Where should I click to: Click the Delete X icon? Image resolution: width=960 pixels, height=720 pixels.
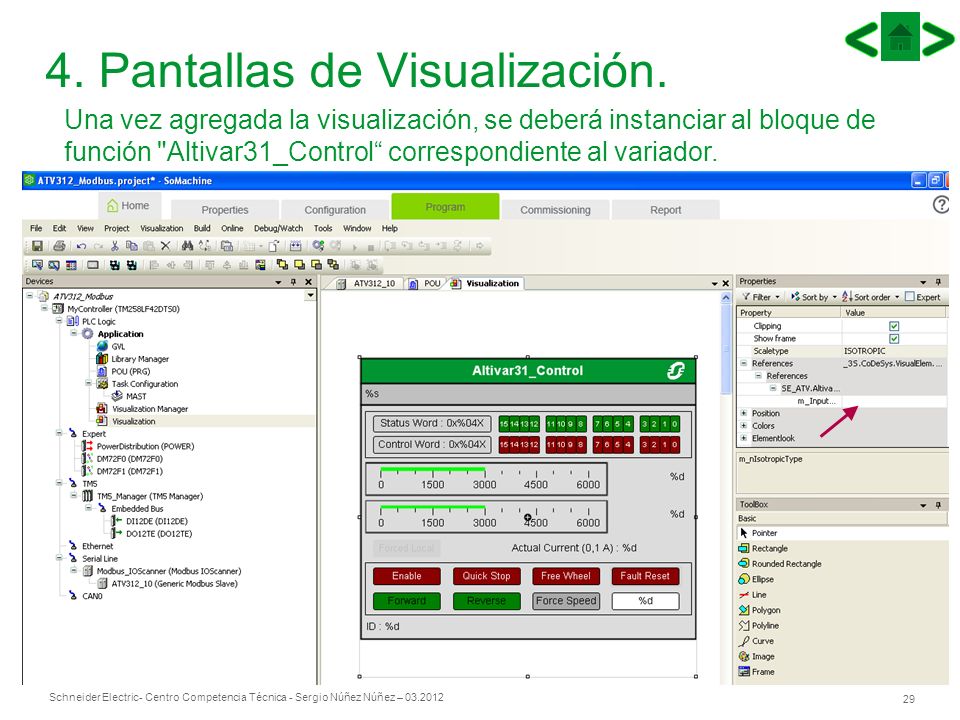[x=165, y=246]
